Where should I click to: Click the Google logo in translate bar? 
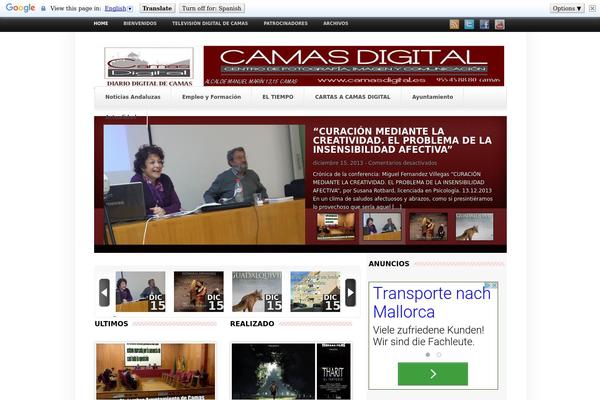coord(21,8)
